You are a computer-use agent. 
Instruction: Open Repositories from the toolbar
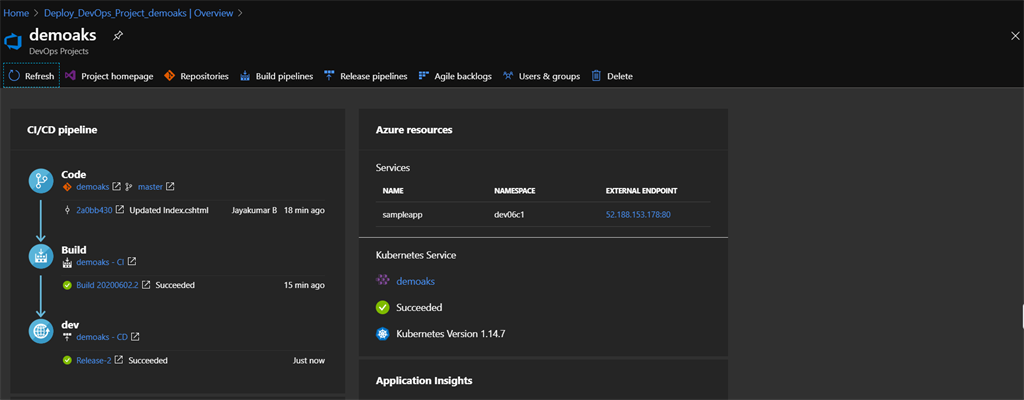[197, 76]
